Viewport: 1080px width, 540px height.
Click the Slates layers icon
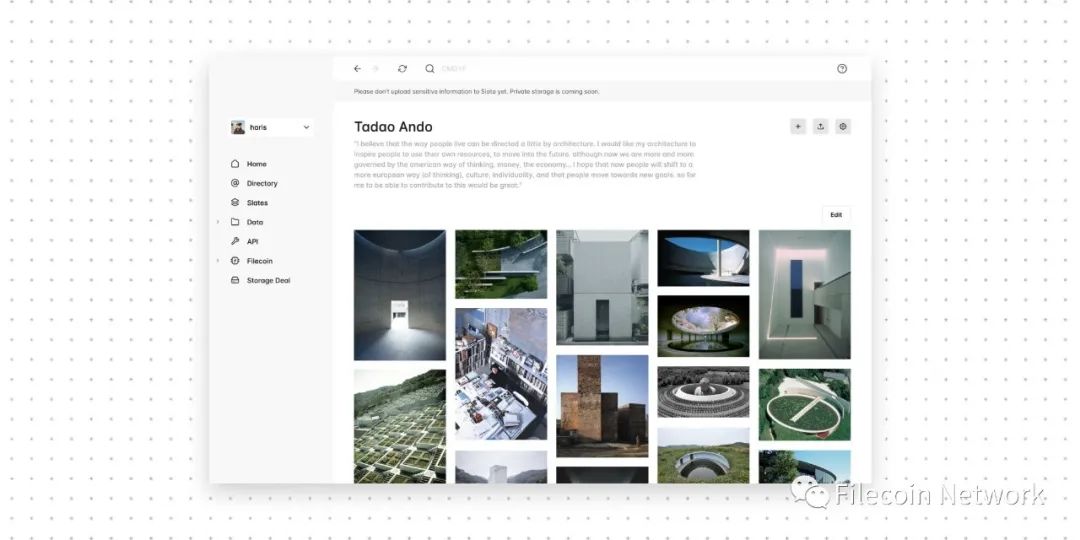(x=235, y=202)
